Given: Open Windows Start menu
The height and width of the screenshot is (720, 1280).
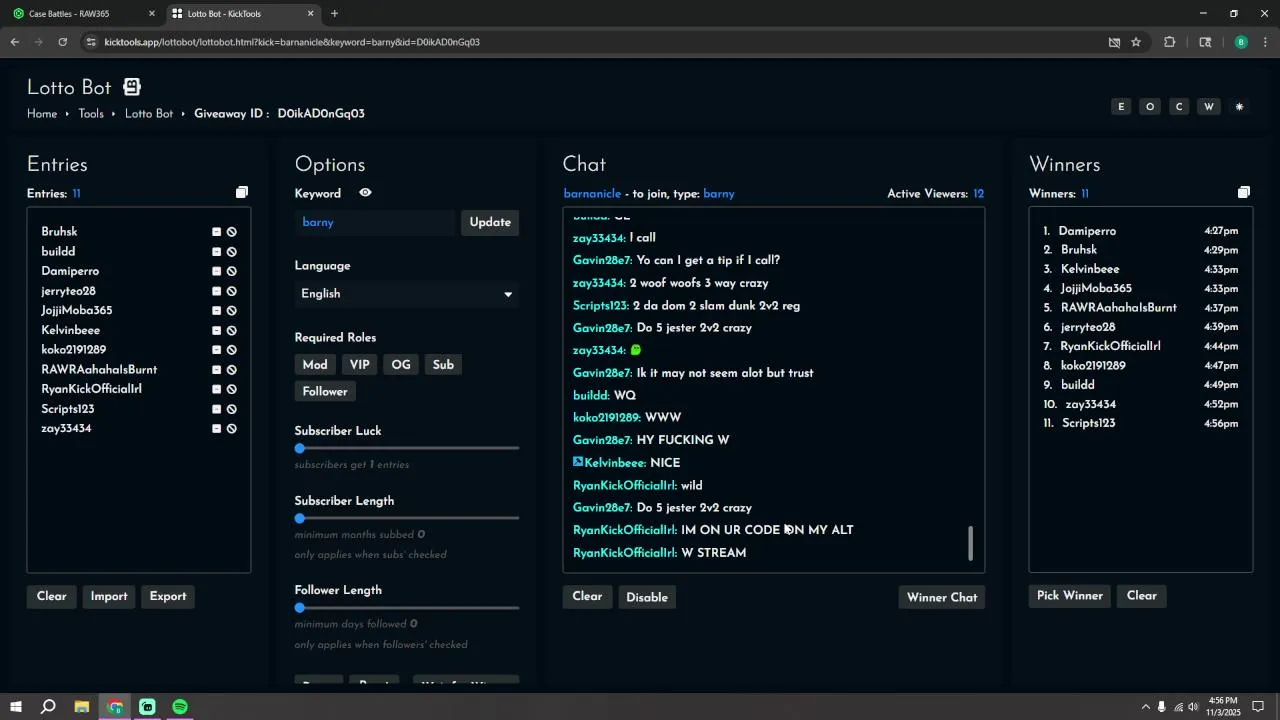Looking at the screenshot, I should pos(15,707).
